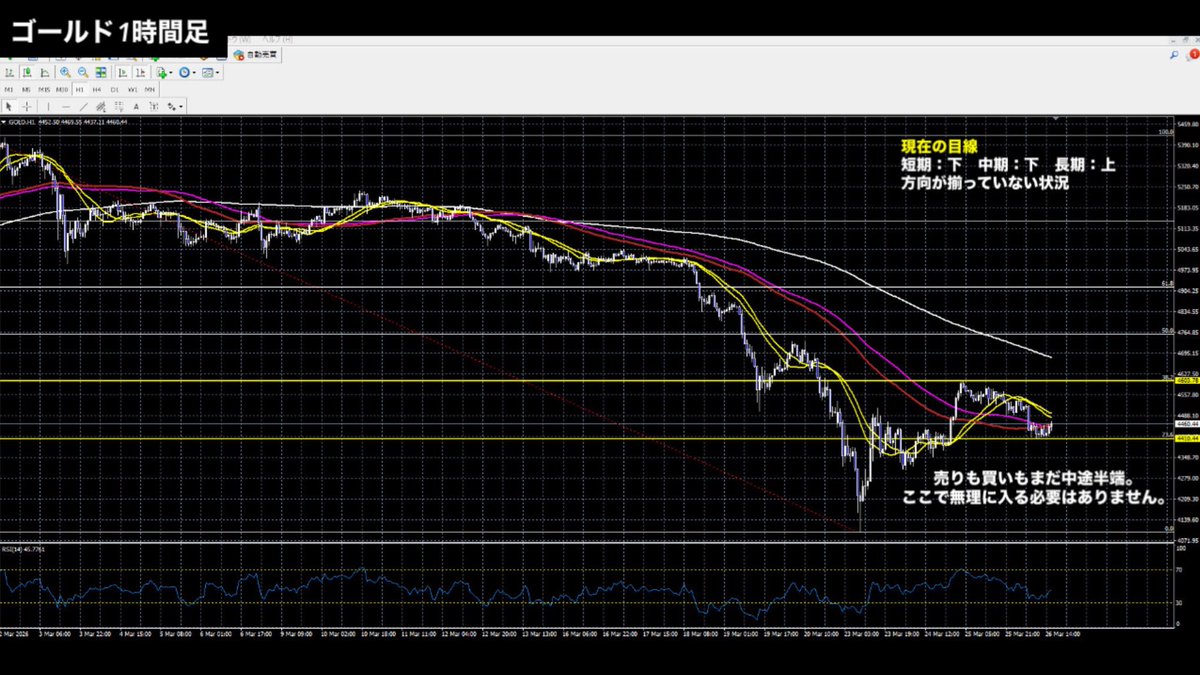Tile chart windows using the toolbar icon
The image size is (1200, 675).
coord(101,73)
